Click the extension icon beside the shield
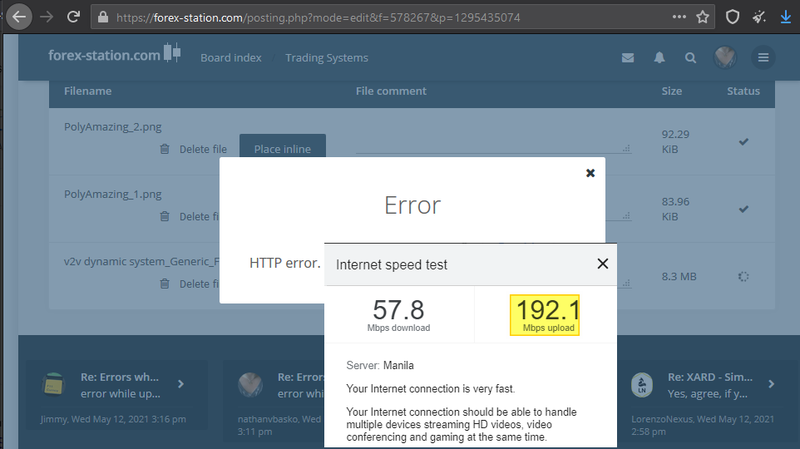The height and width of the screenshot is (449, 800). pos(759,17)
